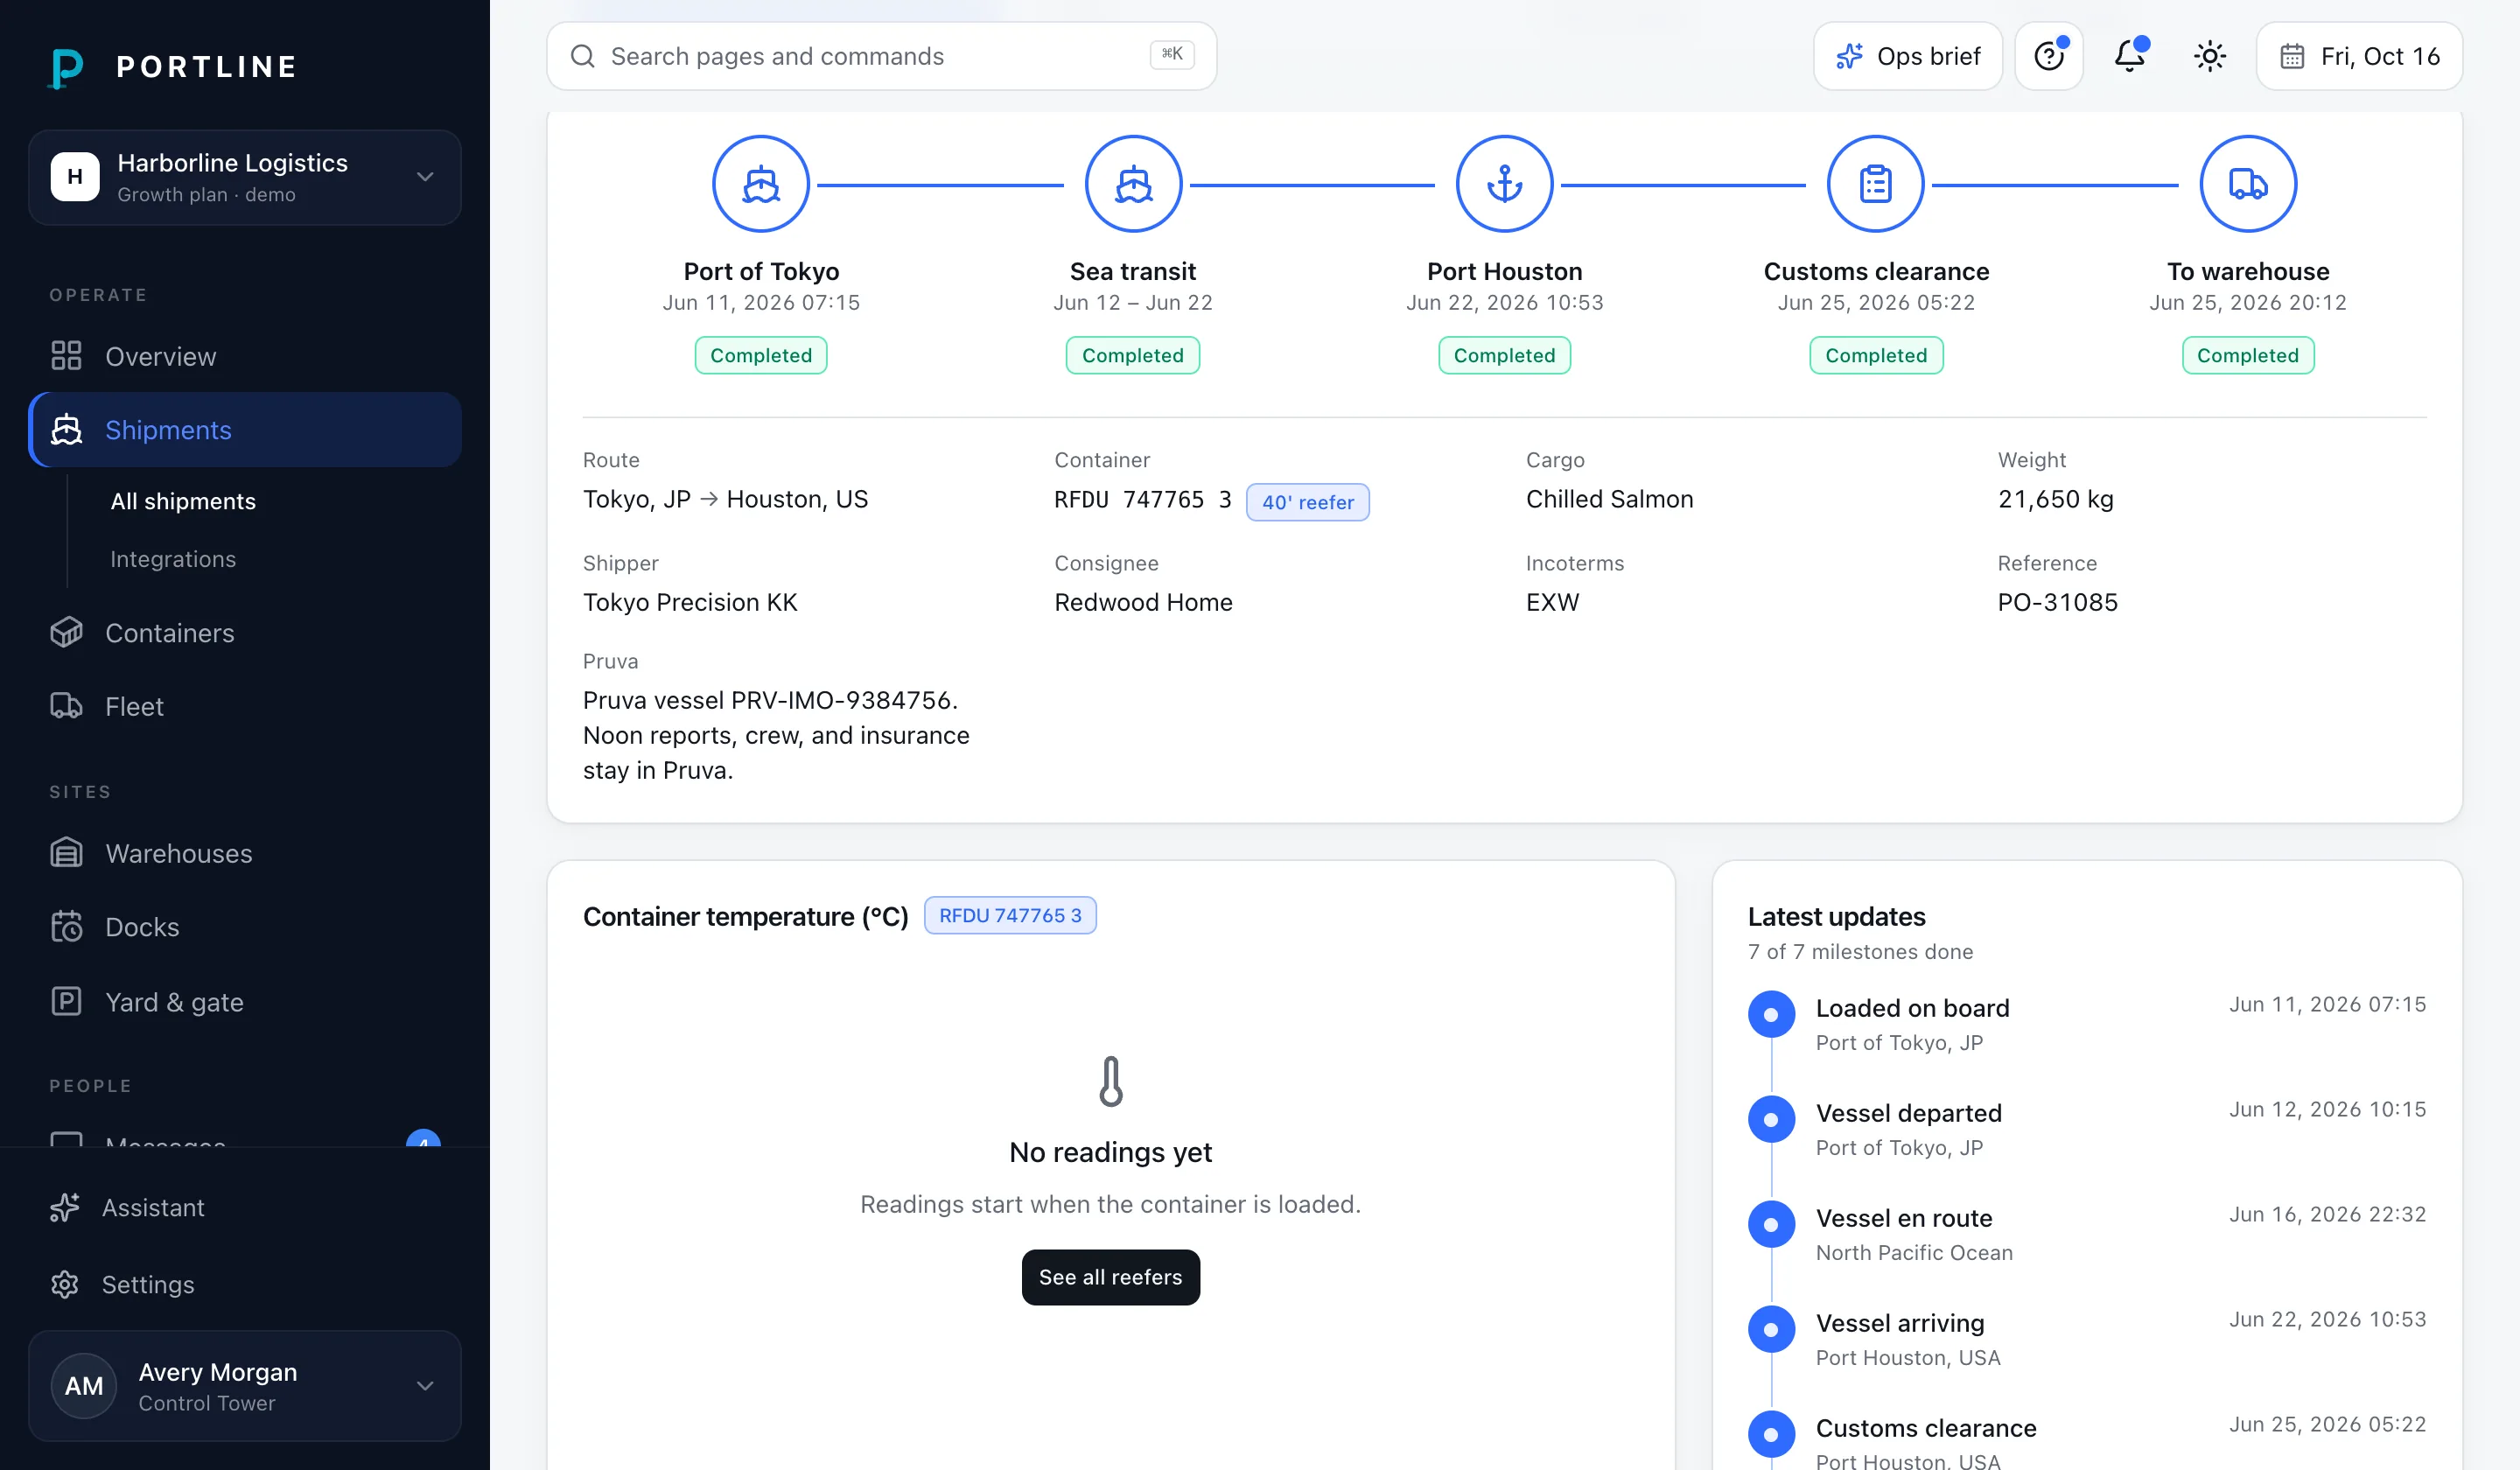
Task: Select All shipments sub-item
Action: tap(183, 501)
